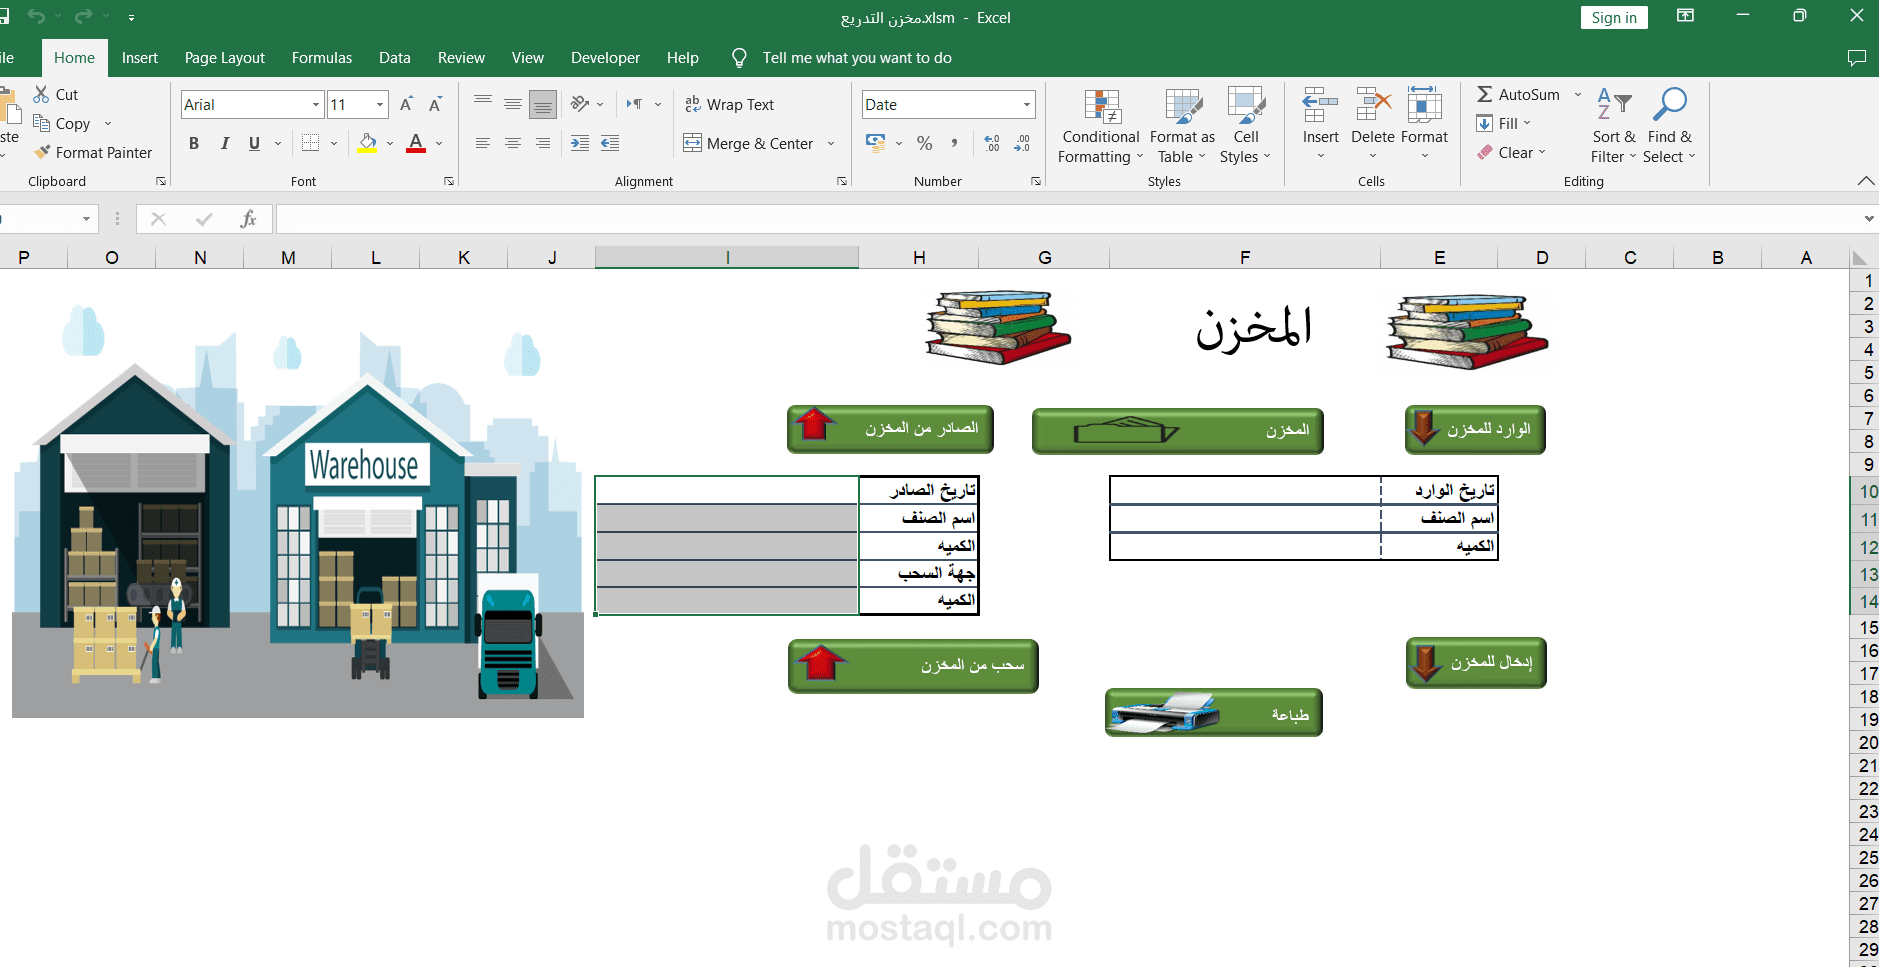
Task: Collapse the ribbon with the chevron
Action: click(1866, 181)
